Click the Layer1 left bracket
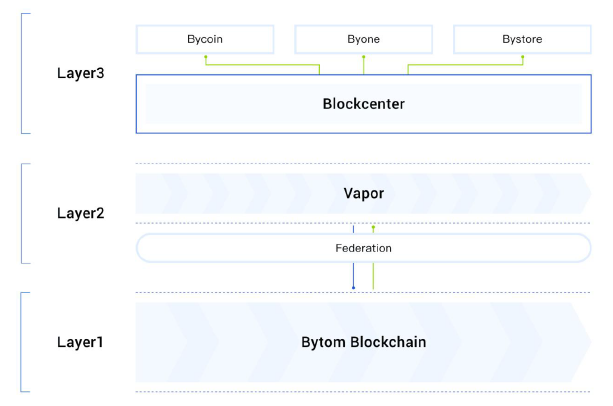The height and width of the screenshot is (406, 613). point(23,342)
